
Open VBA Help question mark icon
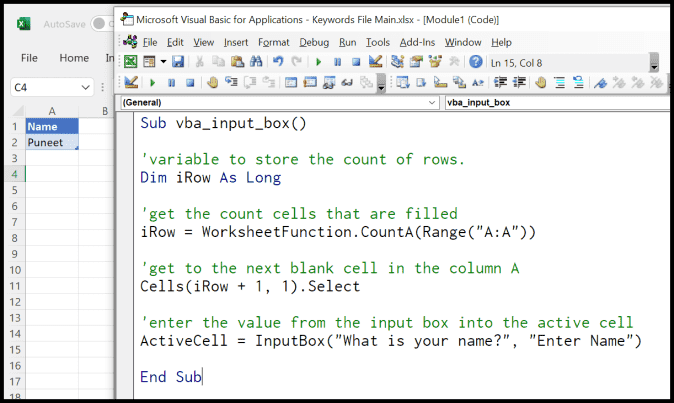click(x=475, y=62)
